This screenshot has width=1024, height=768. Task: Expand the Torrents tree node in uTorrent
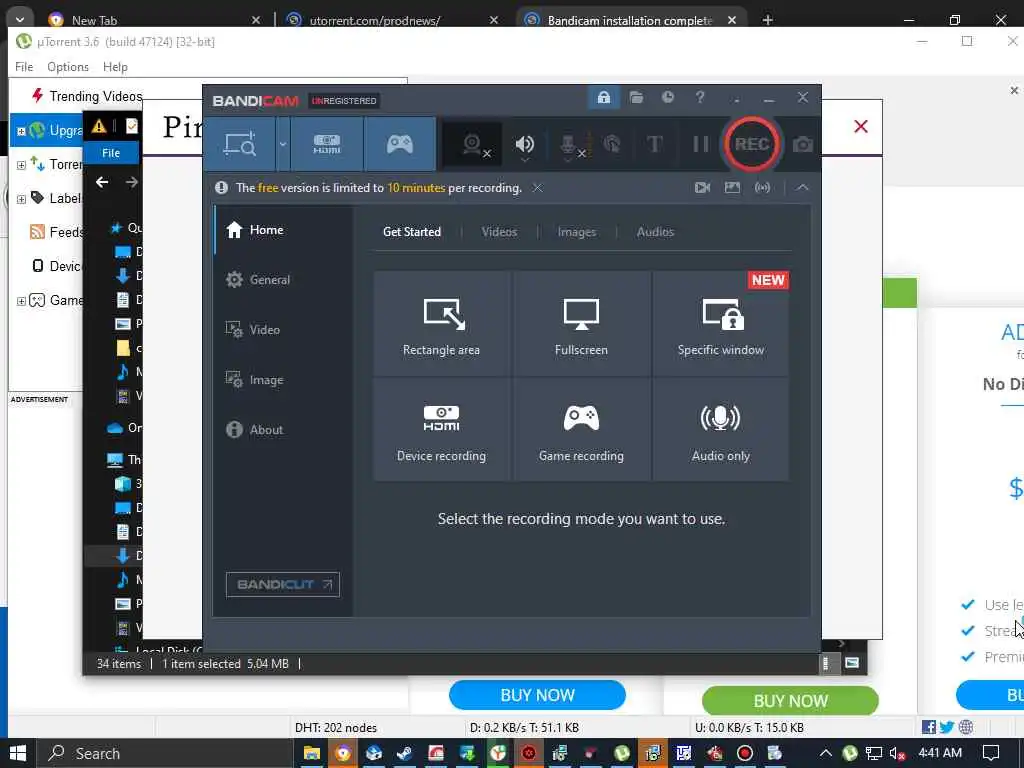pos(21,165)
